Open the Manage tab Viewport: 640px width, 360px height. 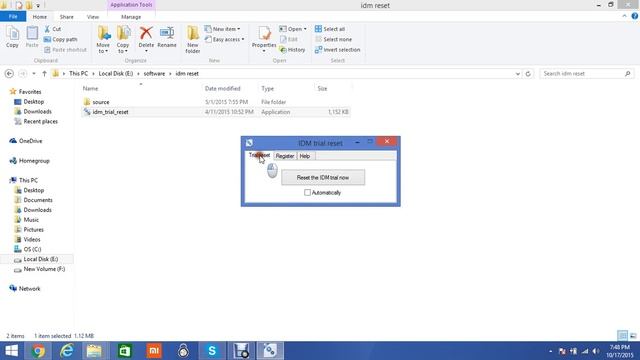point(131,17)
